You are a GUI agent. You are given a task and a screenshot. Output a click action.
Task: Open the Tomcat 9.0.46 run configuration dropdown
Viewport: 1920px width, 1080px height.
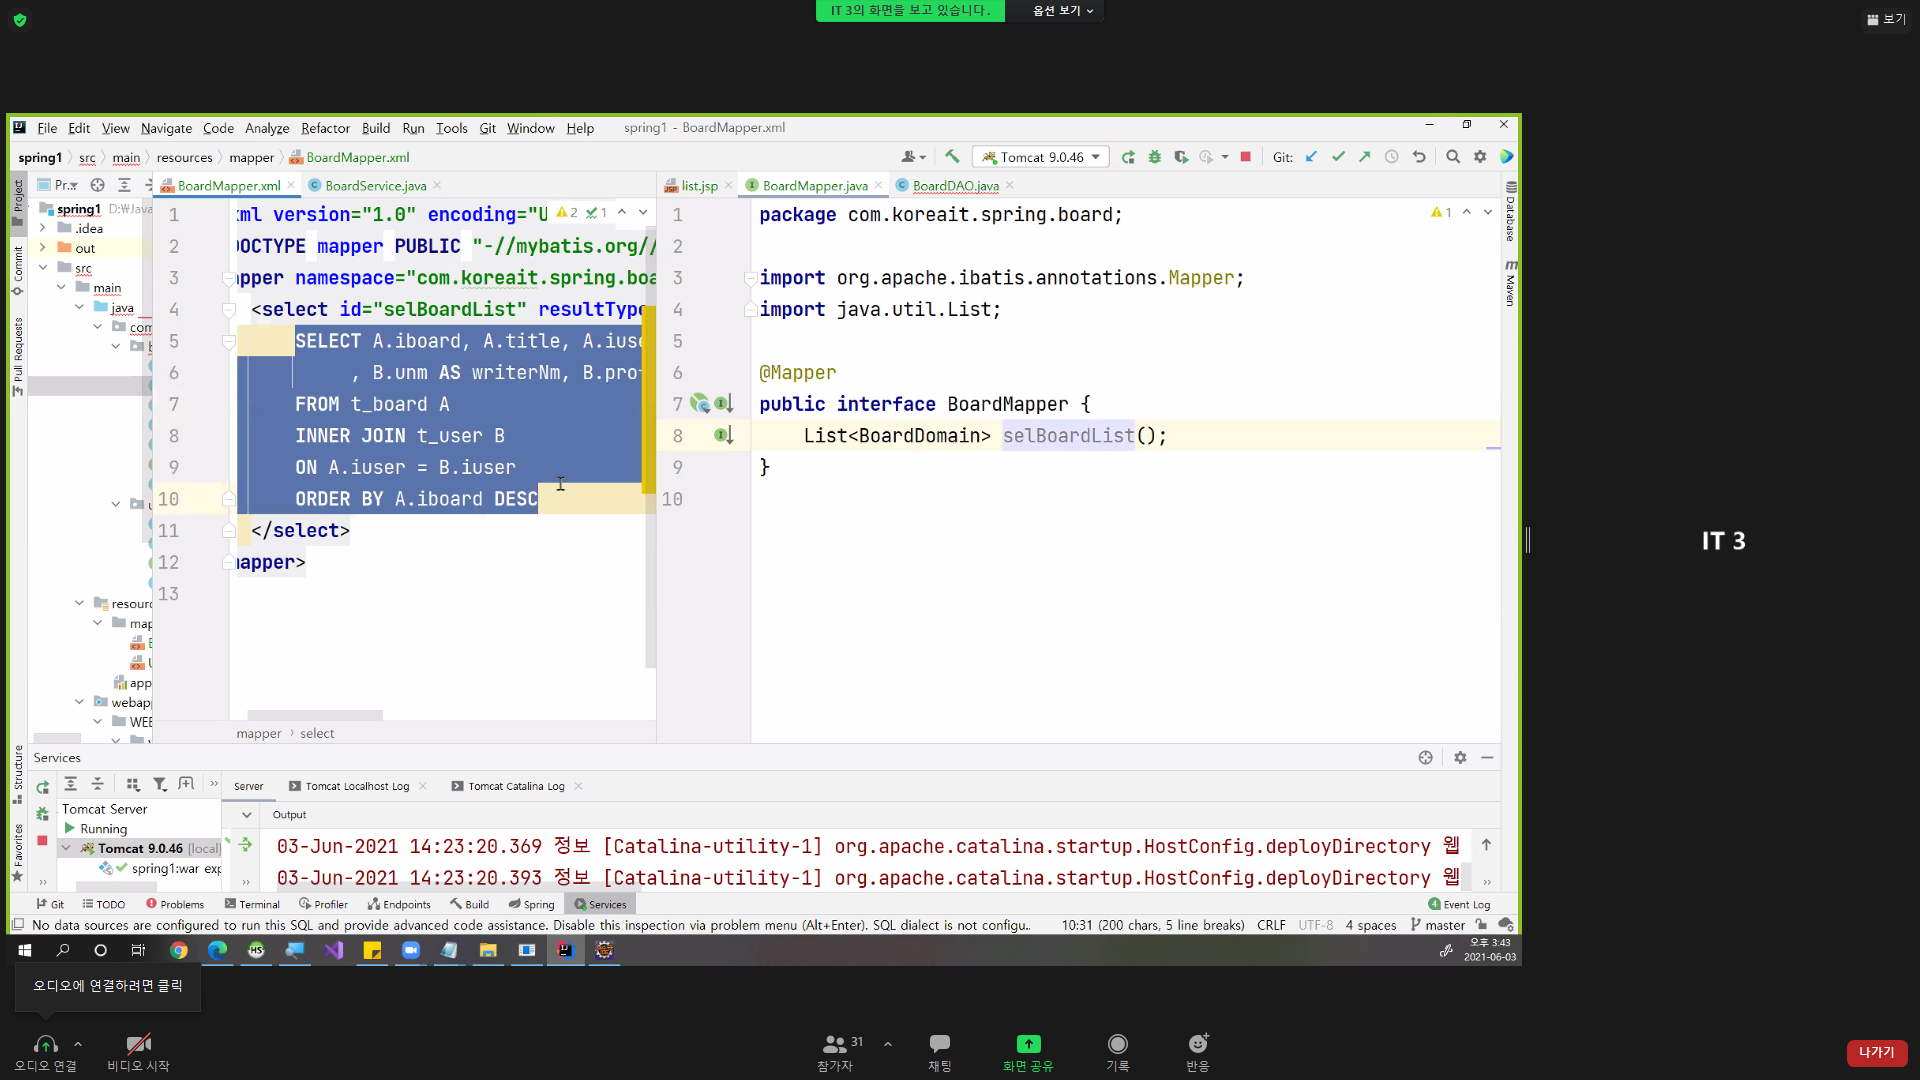[x=1095, y=157]
